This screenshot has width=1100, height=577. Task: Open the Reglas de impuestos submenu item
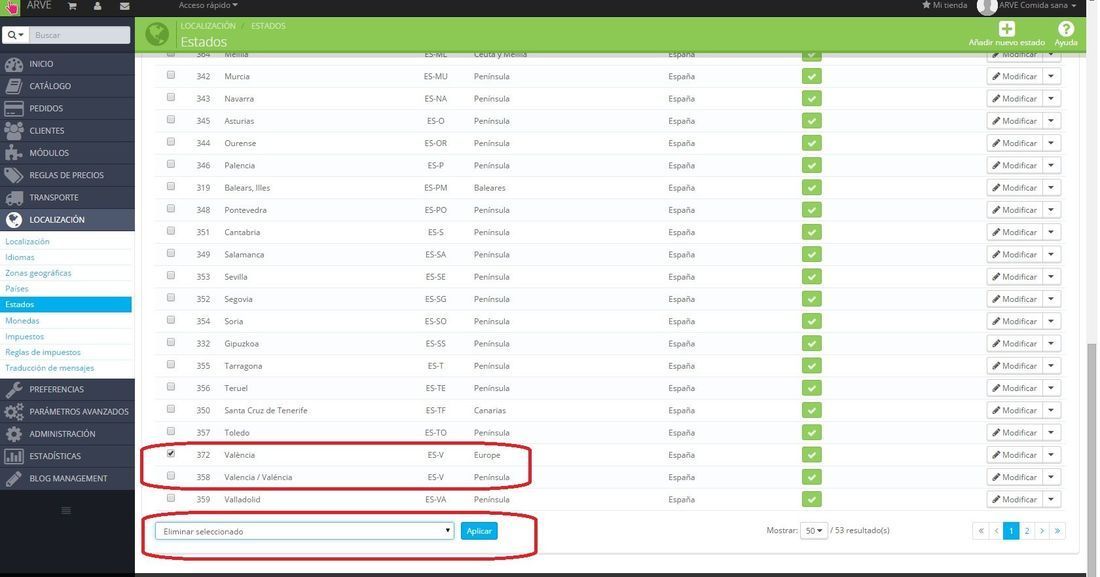click(x=43, y=352)
